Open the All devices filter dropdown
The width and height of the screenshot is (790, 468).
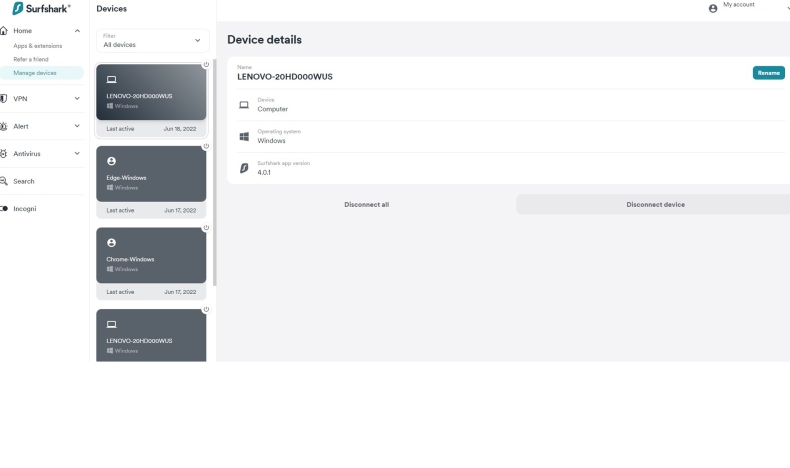(x=152, y=41)
